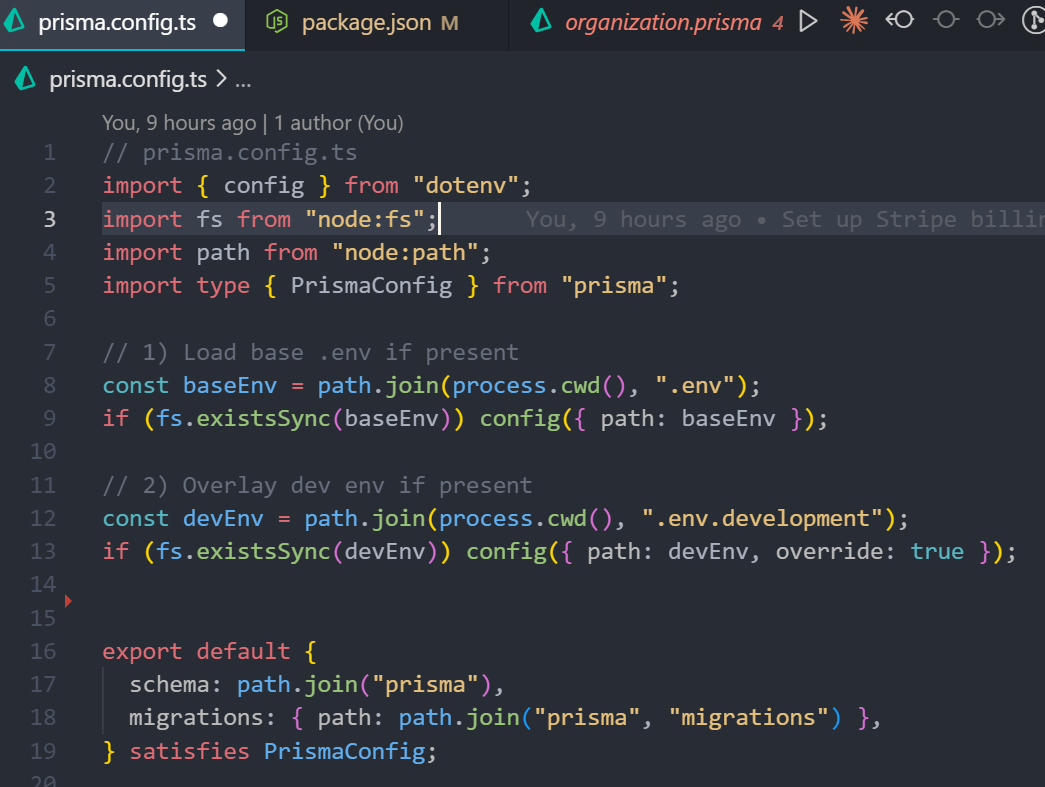The height and width of the screenshot is (787, 1045).
Task: Expand the breadcrumb ellipsis
Action: pos(243,81)
